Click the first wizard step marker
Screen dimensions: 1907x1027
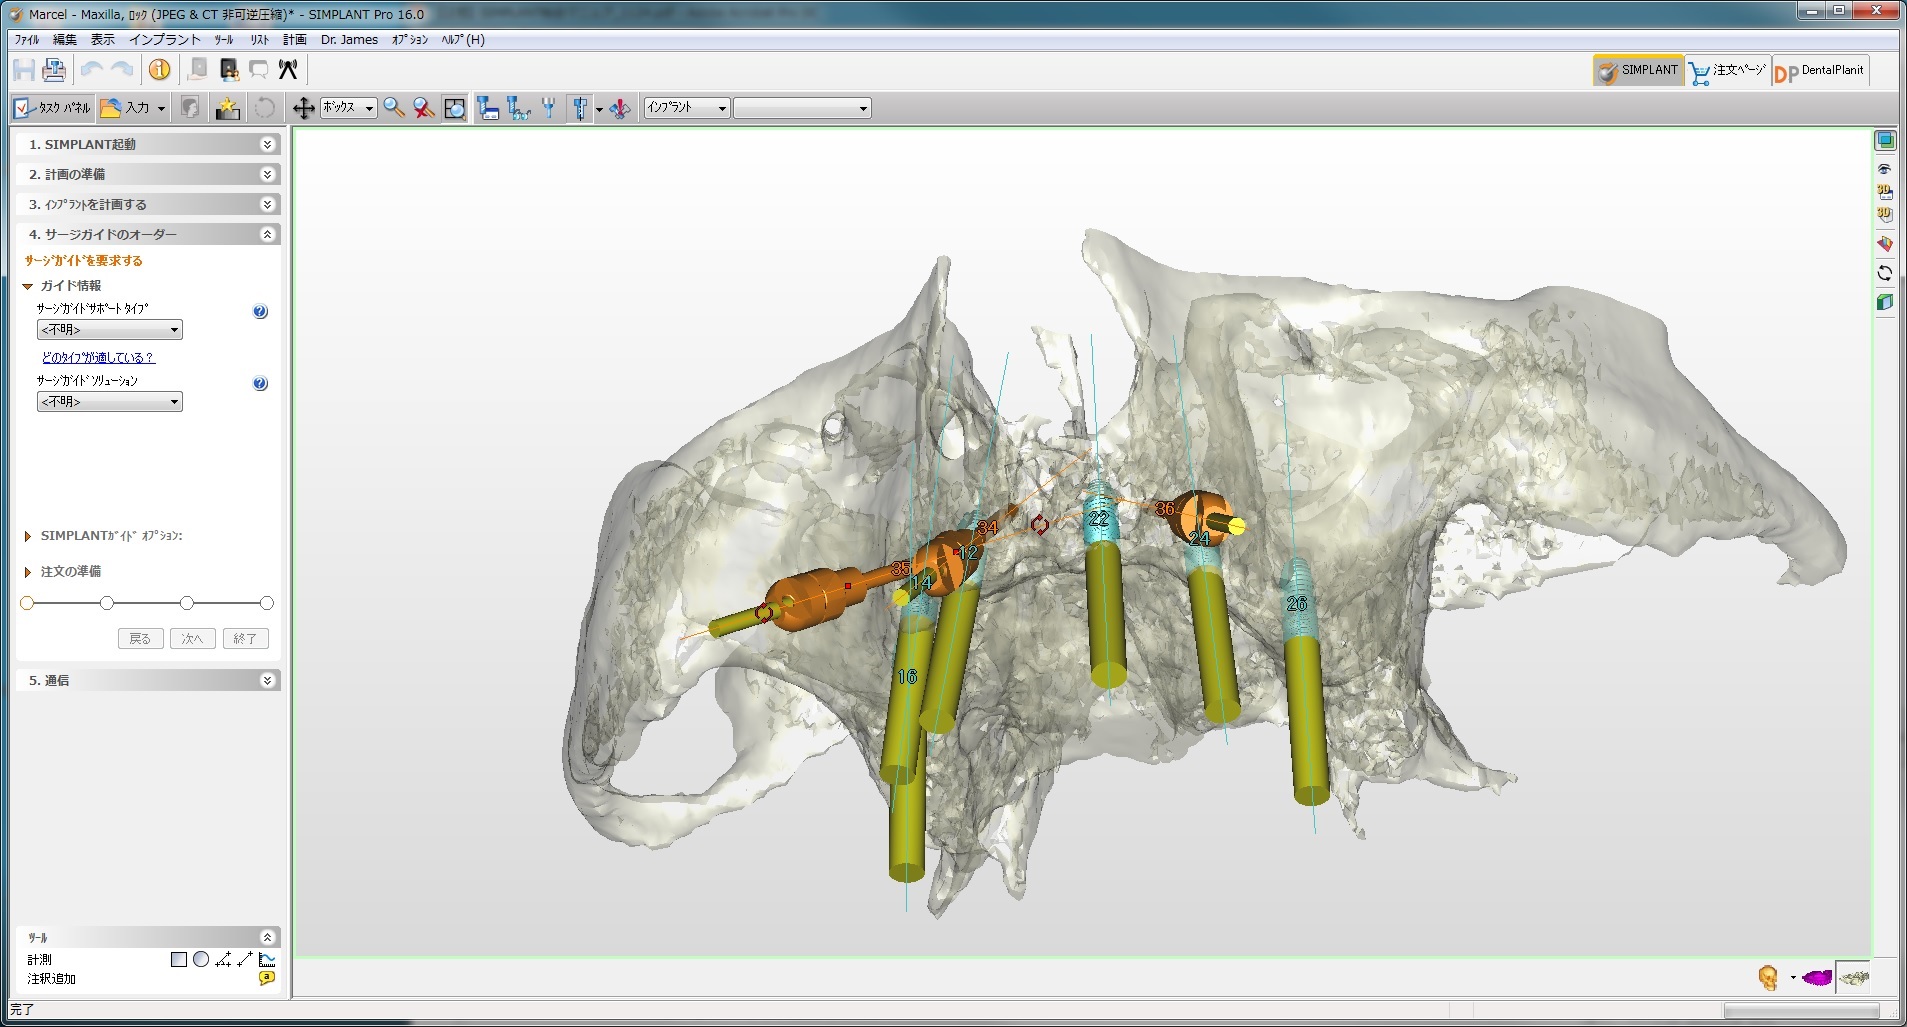click(27, 603)
